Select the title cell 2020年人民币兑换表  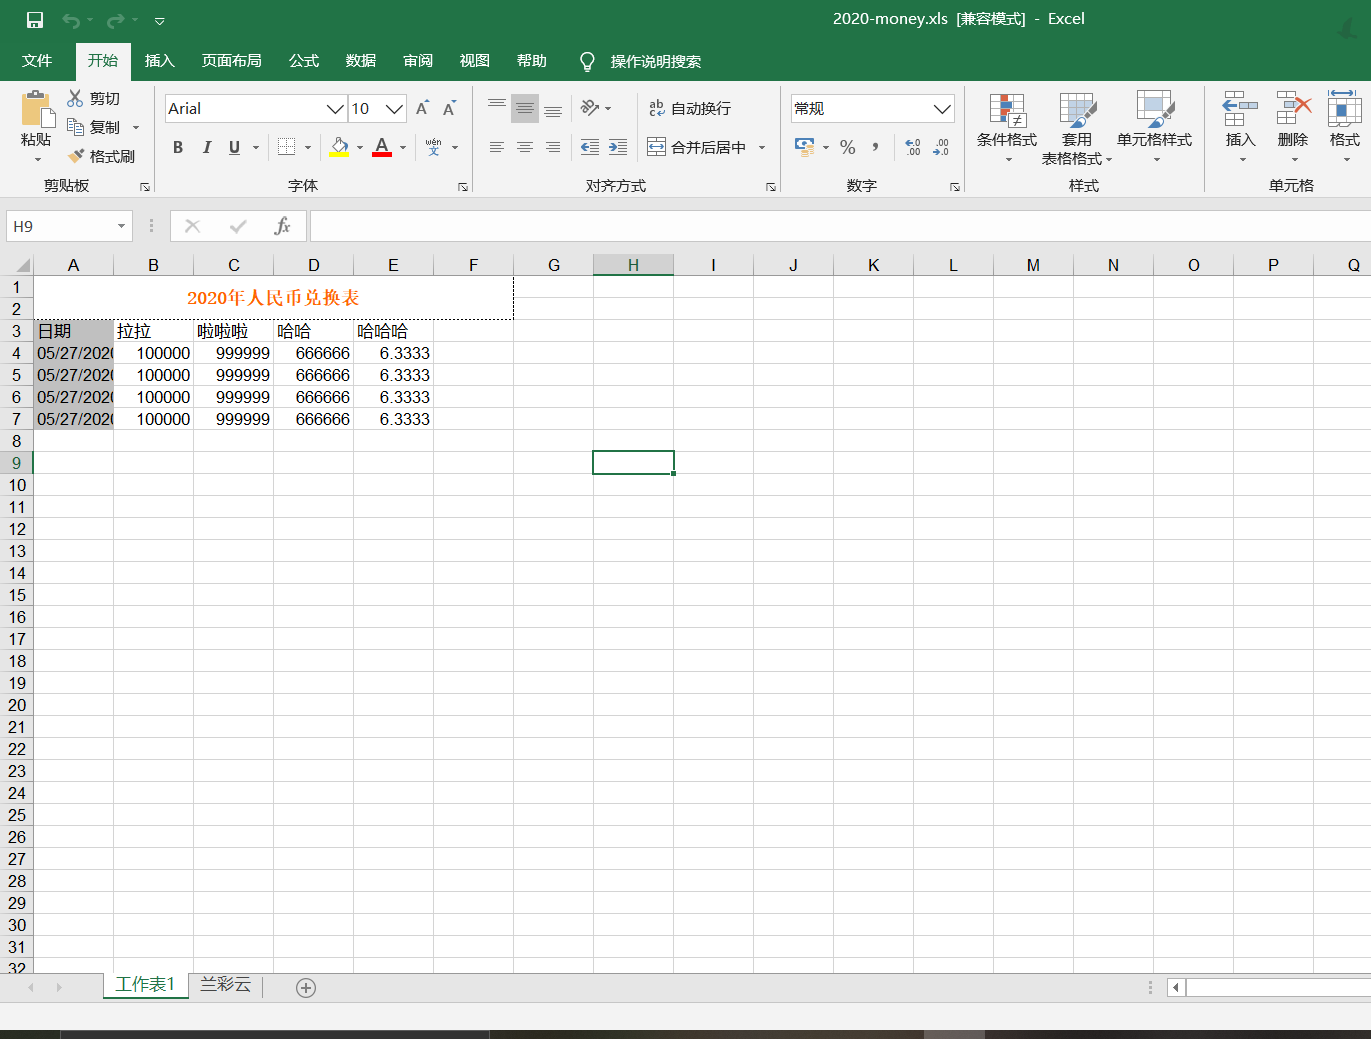point(273,298)
